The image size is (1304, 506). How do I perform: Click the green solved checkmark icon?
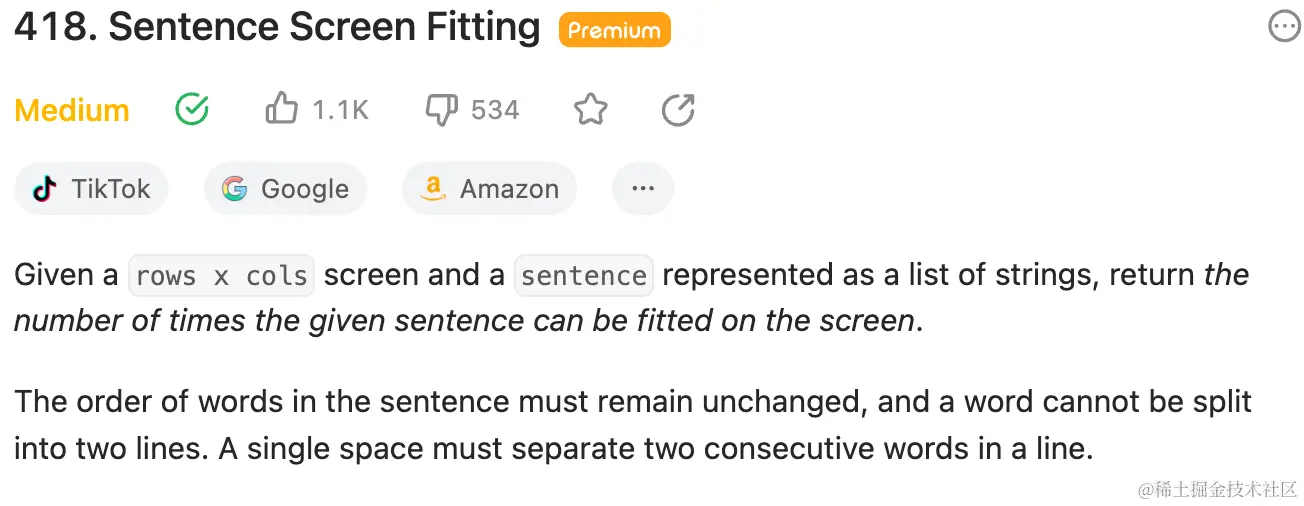[x=192, y=109]
